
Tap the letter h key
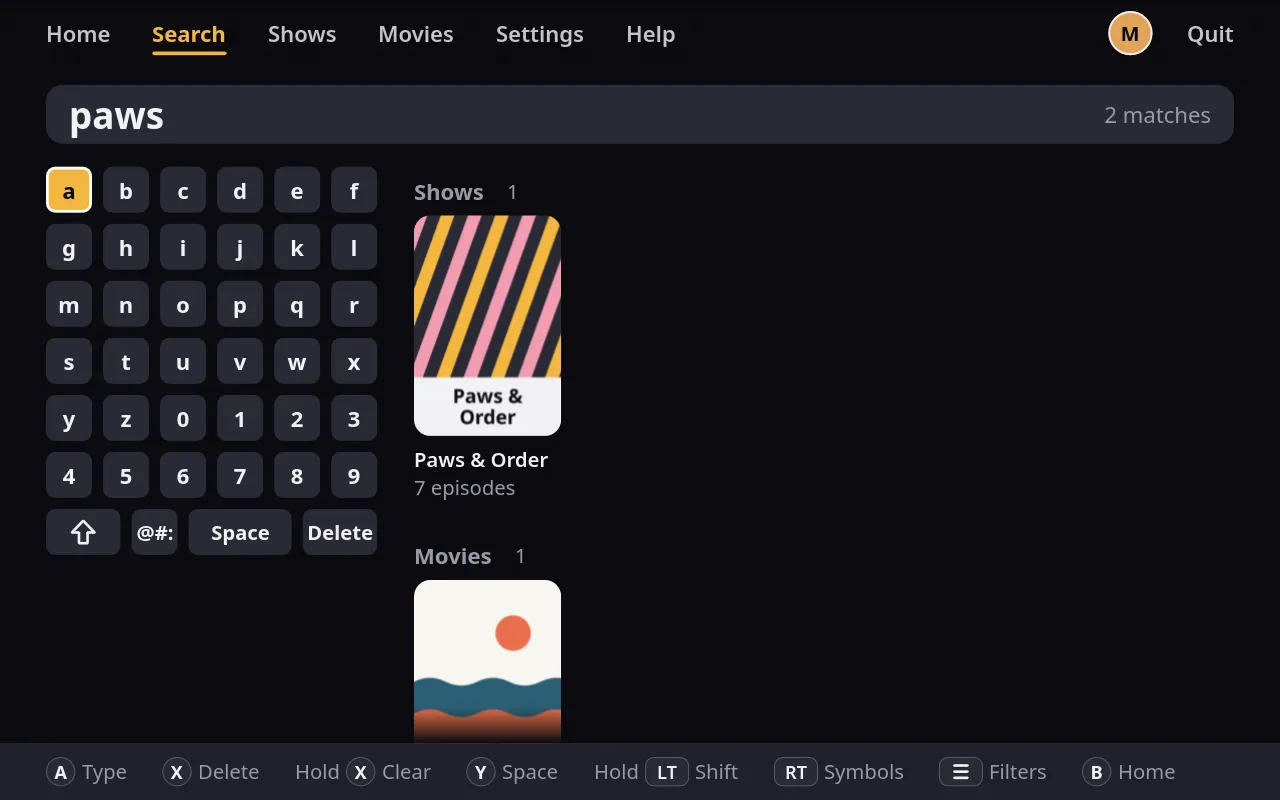(x=126, y=247)
